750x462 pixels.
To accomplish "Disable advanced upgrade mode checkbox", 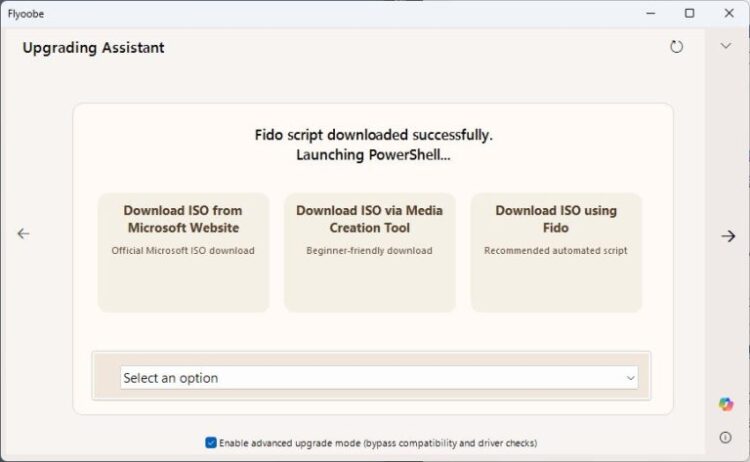I will 211,442.
